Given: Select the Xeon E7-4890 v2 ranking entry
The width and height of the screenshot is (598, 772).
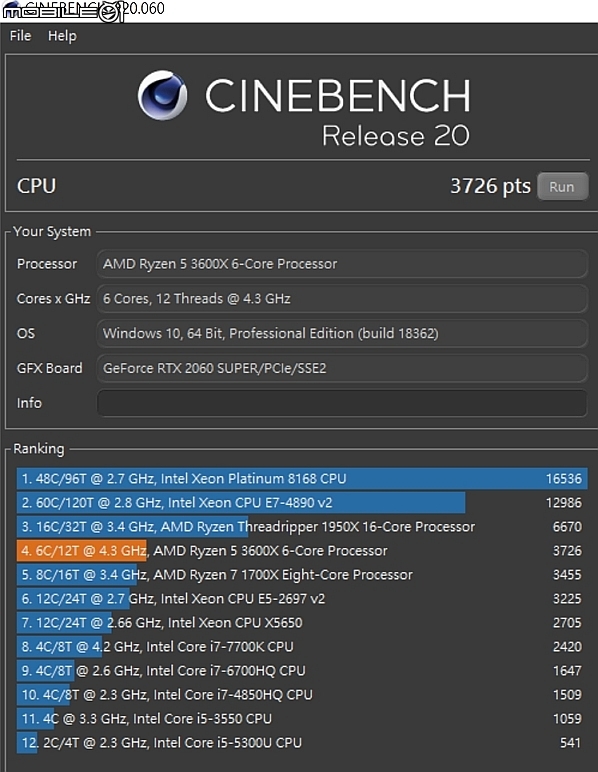Looking at the screenshot, I should coord(302,503).
